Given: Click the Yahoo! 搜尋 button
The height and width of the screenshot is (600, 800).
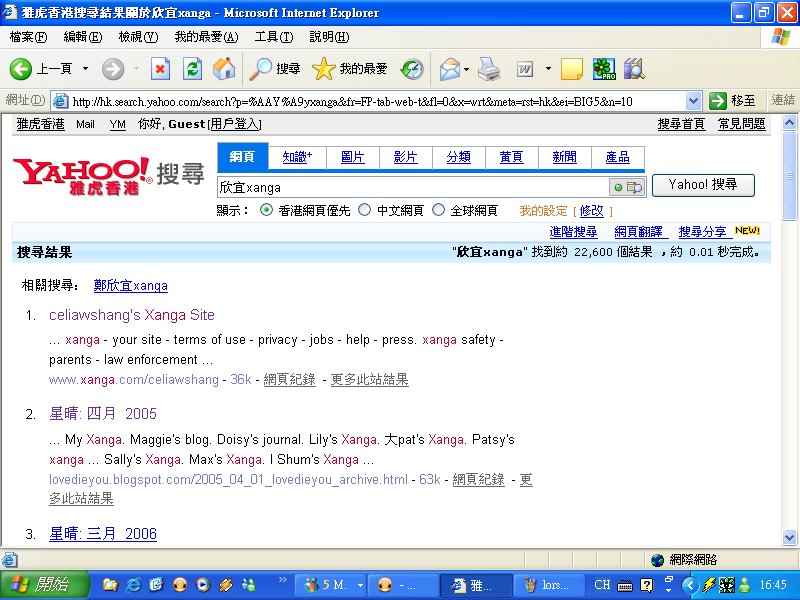Looking at the screenshot, I should pos(703,185).
